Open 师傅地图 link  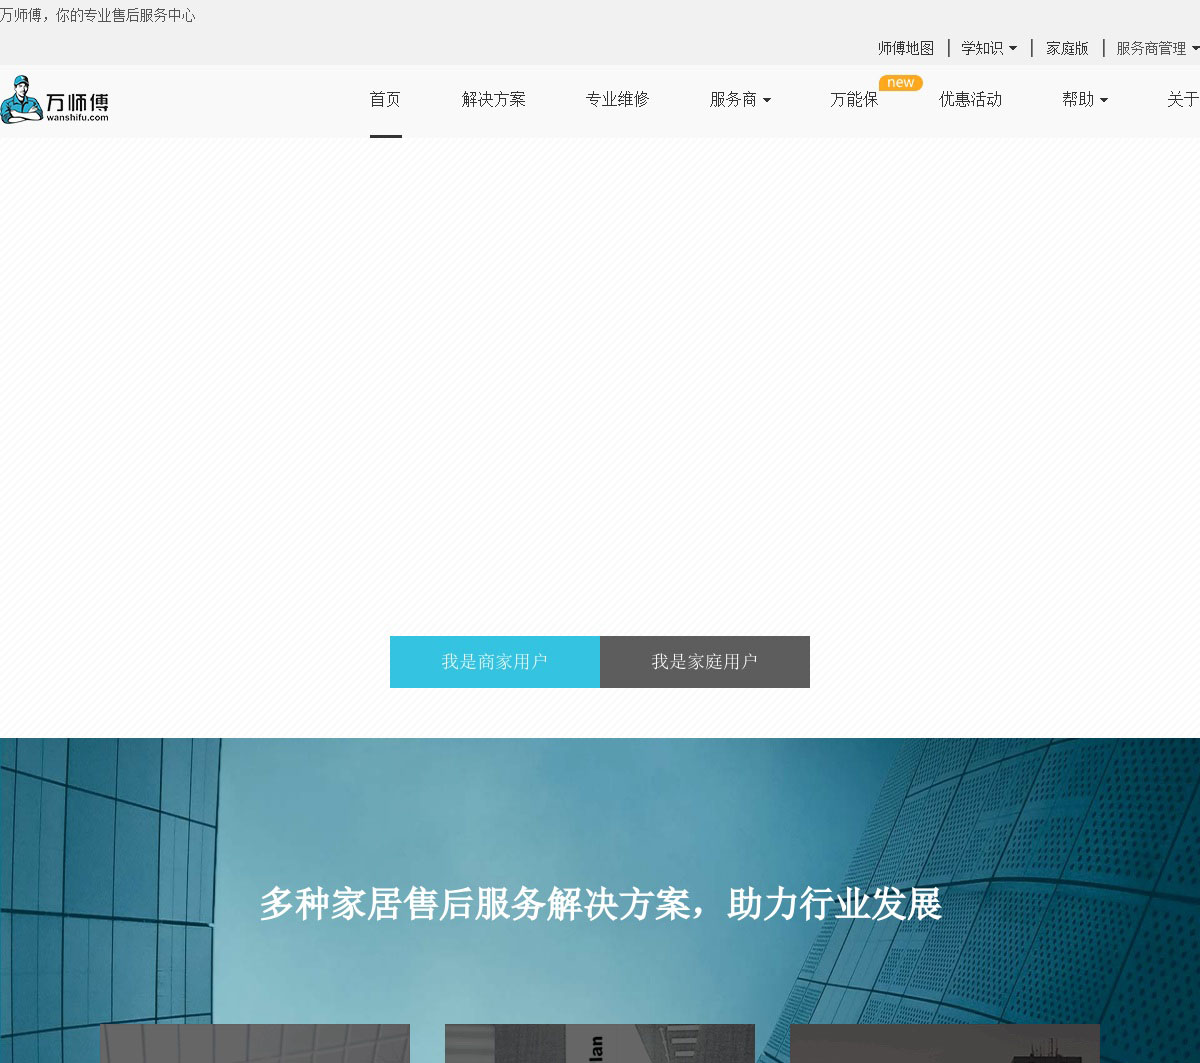[x=906, y=48]
